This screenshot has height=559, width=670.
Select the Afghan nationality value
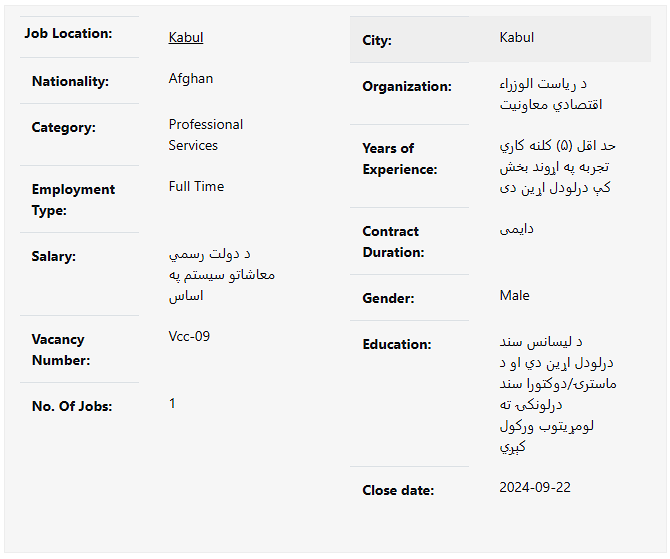191,79
